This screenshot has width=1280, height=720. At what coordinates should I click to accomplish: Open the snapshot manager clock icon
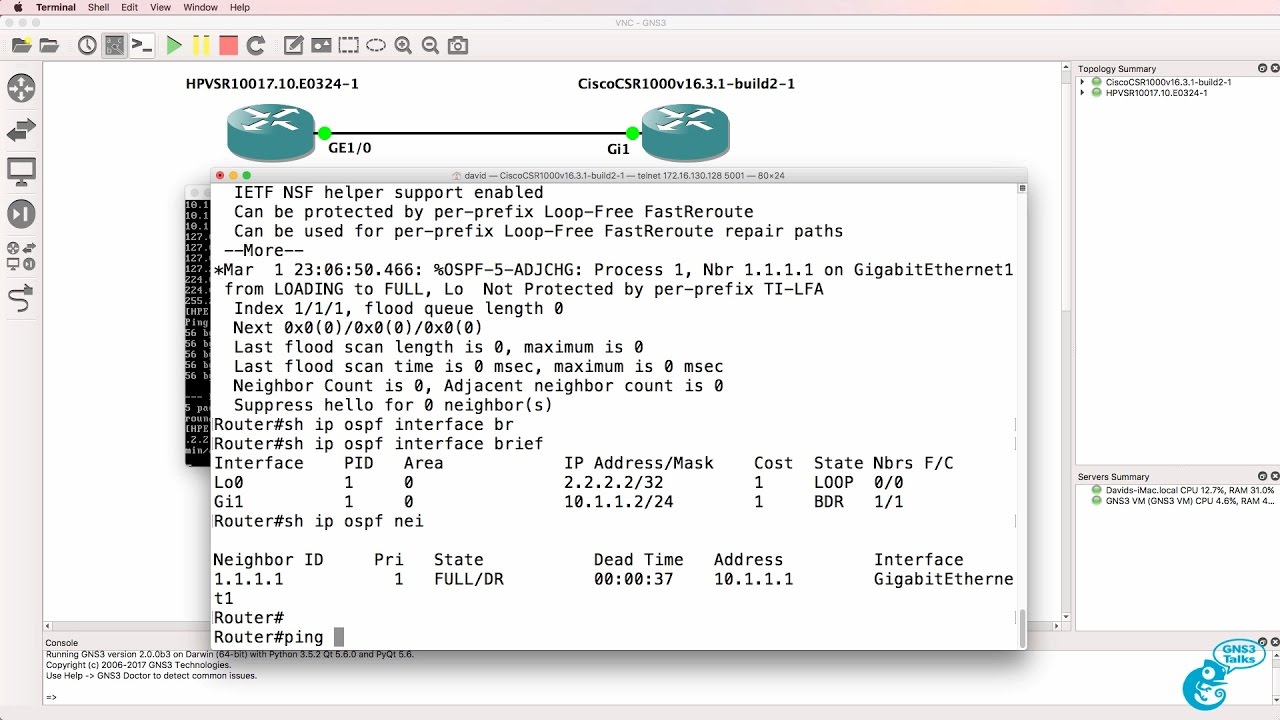87,45
